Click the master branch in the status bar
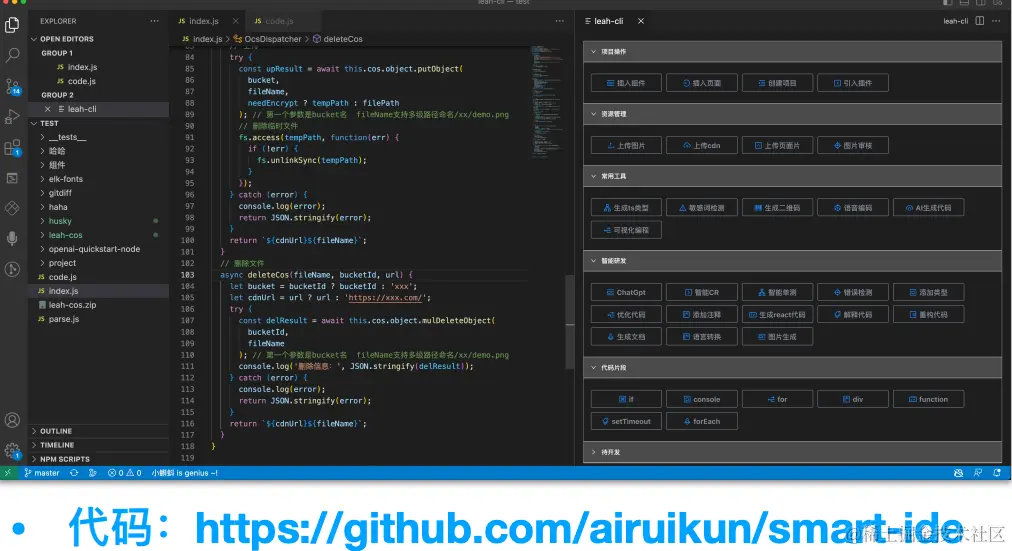 (x=42, y=473)
